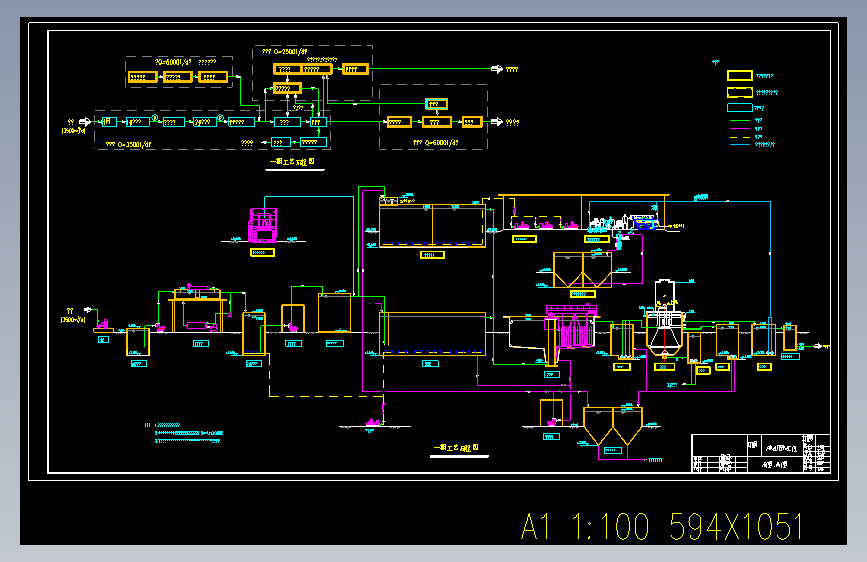This screenshot has height=562, width=867.
Task: Select the green line legend sample
Action: coord(740,120)
